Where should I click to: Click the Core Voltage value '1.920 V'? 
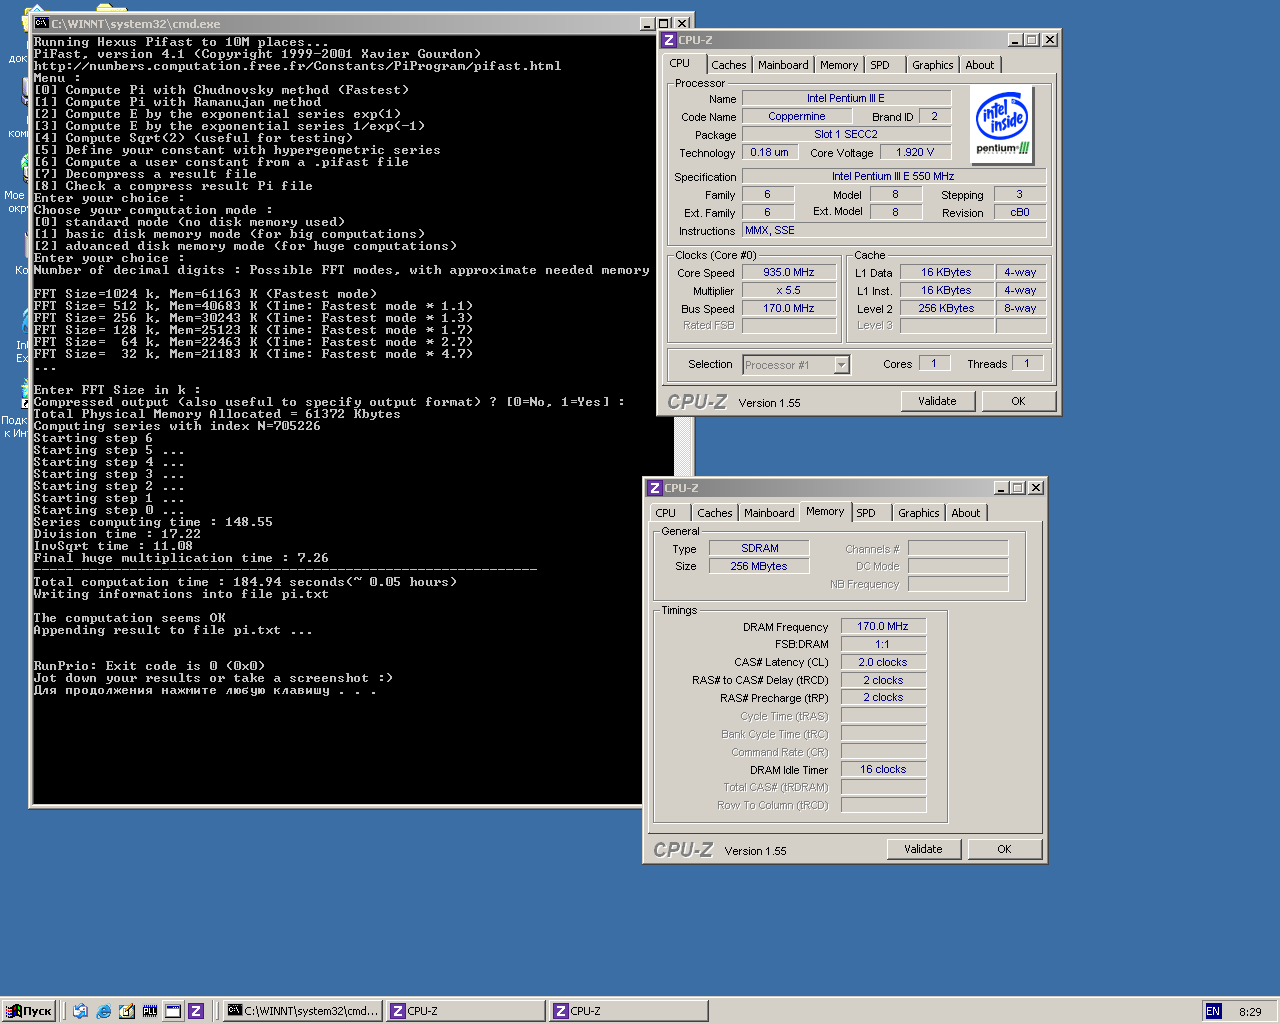(x=915, y=152)
